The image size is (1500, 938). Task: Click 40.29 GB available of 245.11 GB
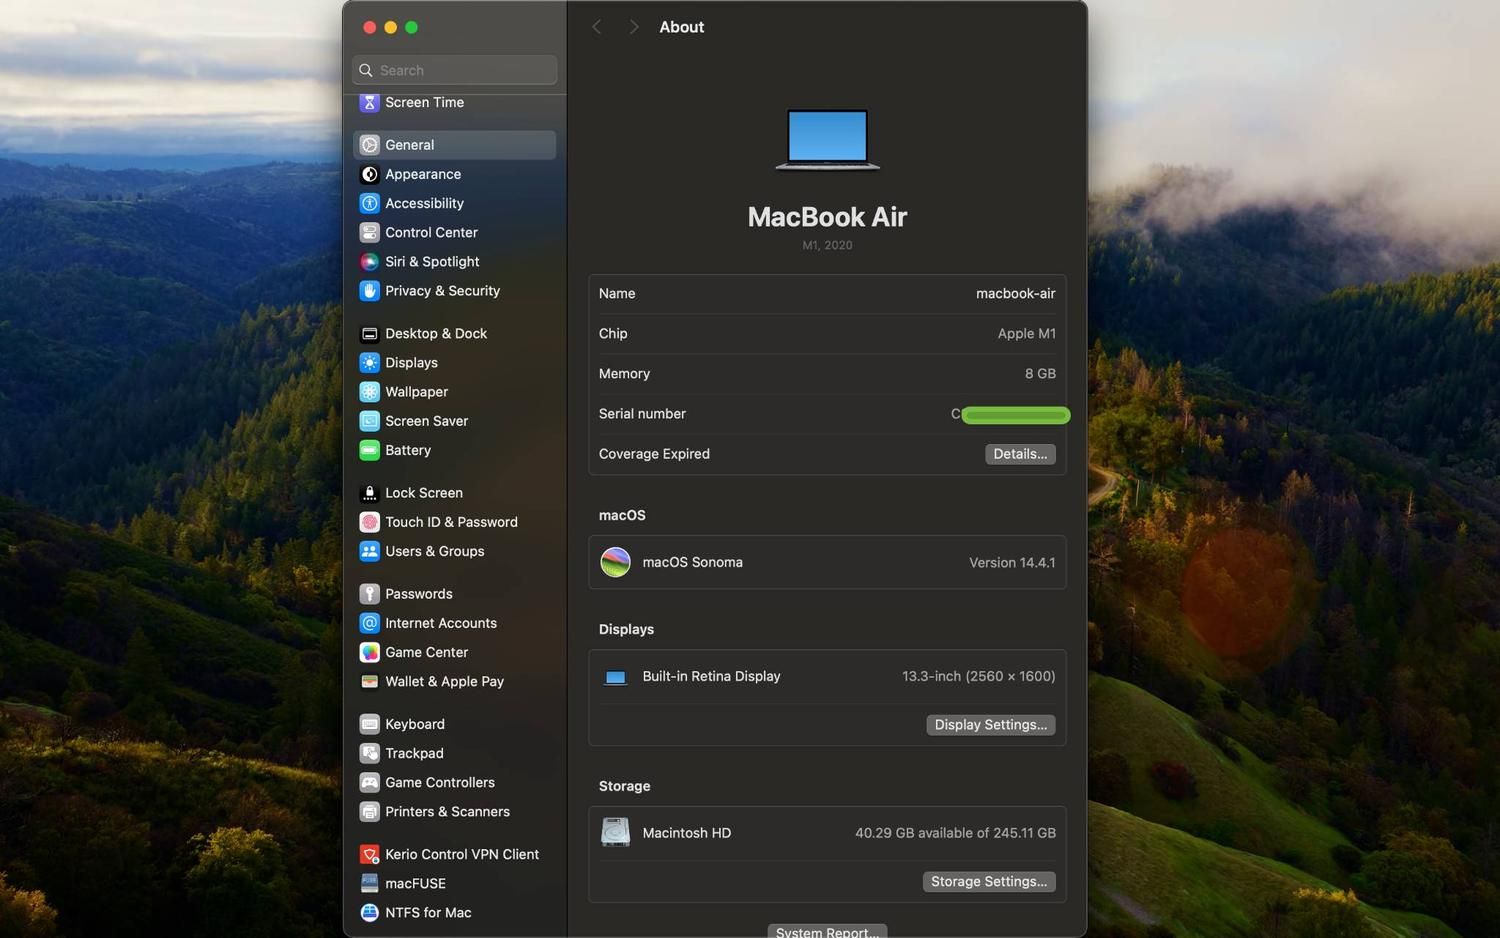955,833
